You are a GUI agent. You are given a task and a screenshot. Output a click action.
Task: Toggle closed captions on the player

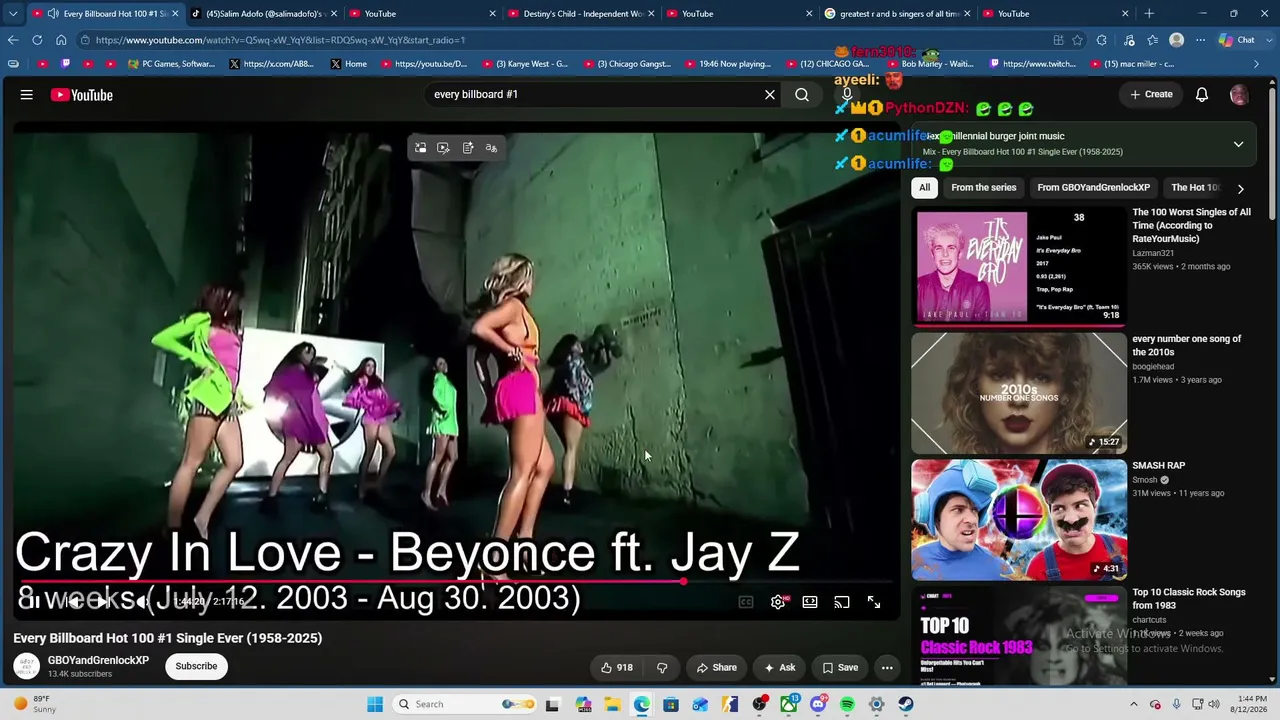click(x=746, y=602)
